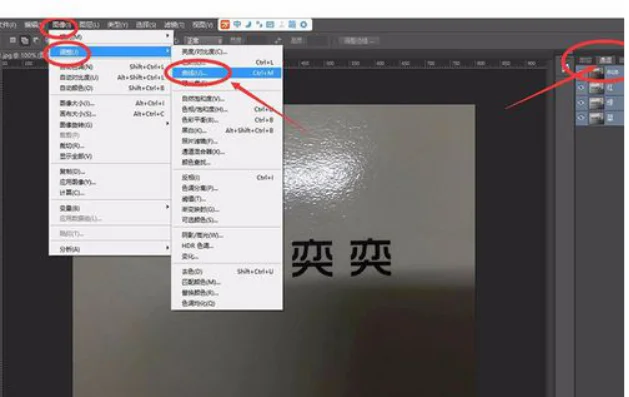This screenshot has height=397, width=629.
Task: Choose 复制(D) from the Image menu
Action: (x=111, y=172)
